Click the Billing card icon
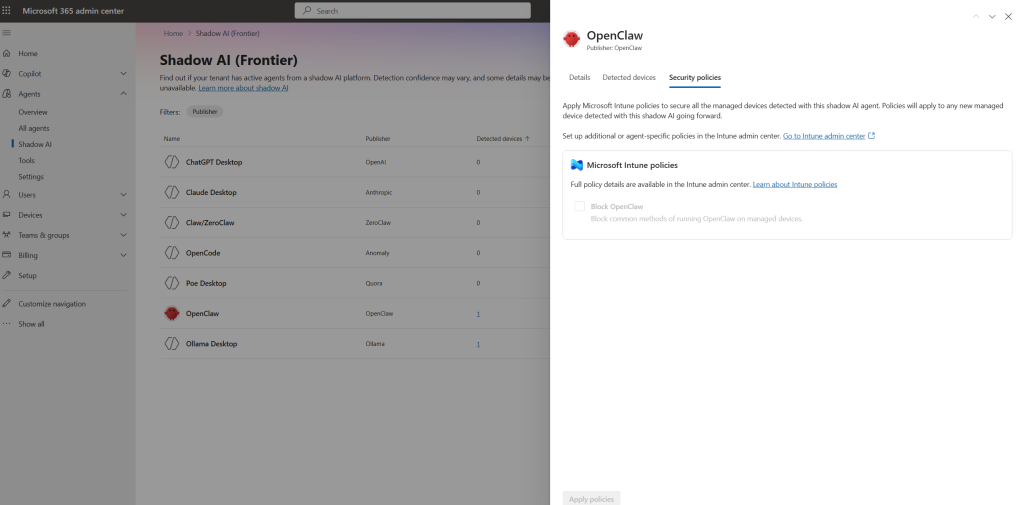 (7, 255)
